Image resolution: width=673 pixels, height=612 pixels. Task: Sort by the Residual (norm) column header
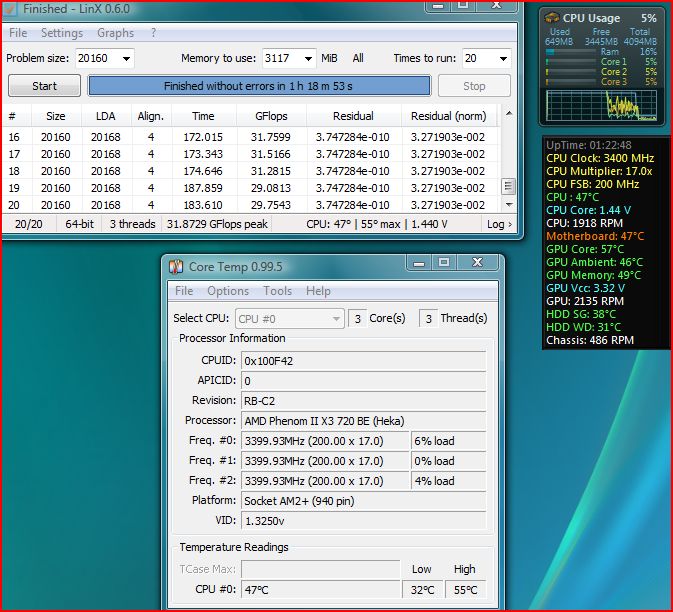(449, 116)
